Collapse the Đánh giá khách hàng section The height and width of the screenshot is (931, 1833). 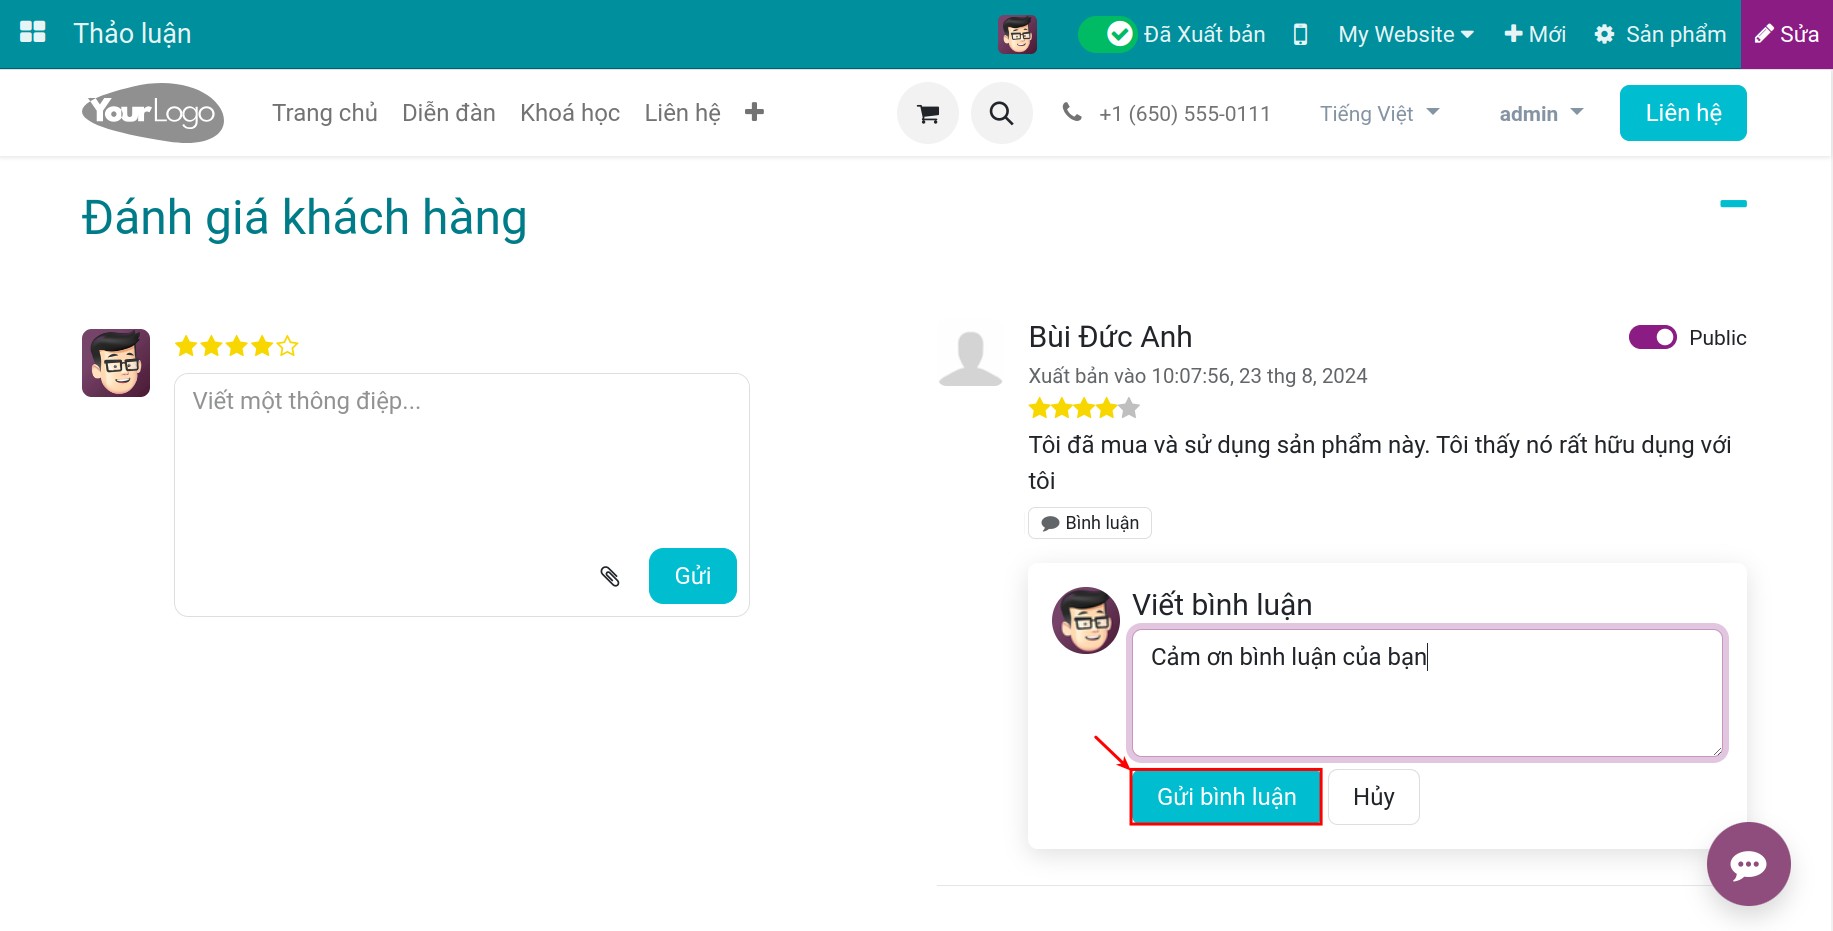1733,203
